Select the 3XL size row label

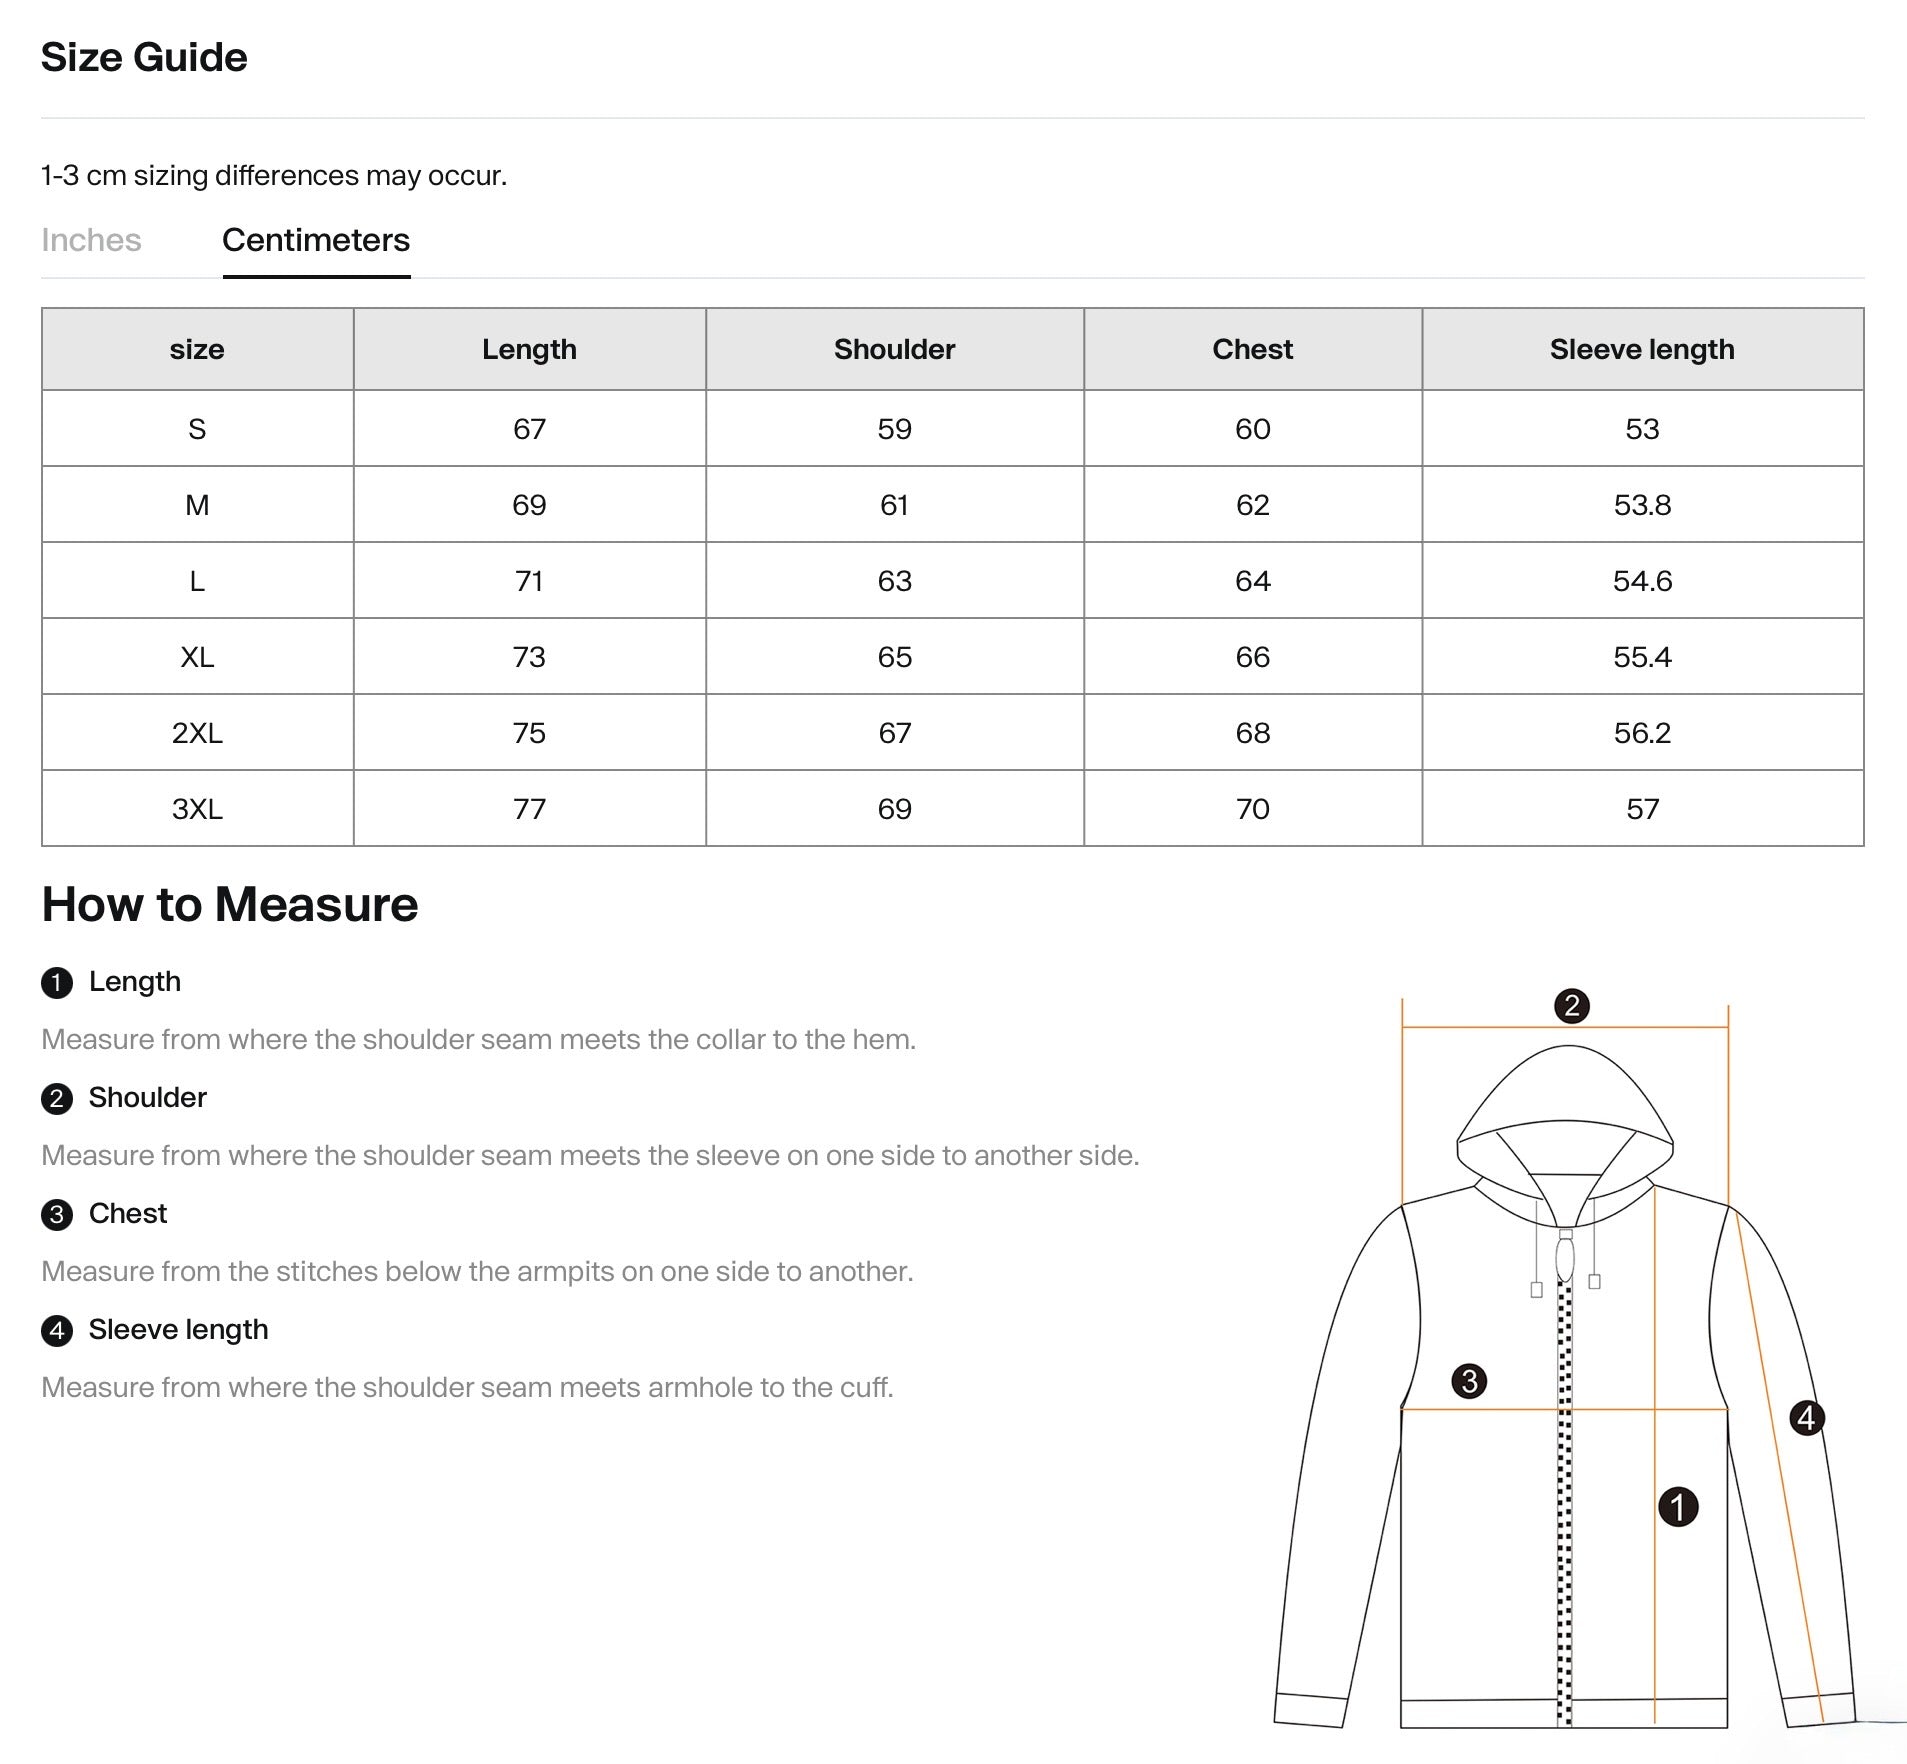click(x=197, y=809)
